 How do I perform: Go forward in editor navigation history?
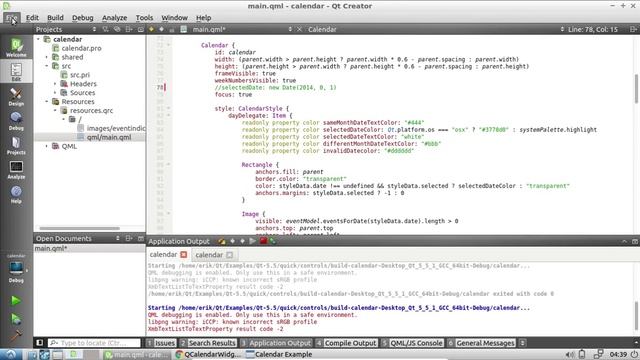[x=162, y=29]
